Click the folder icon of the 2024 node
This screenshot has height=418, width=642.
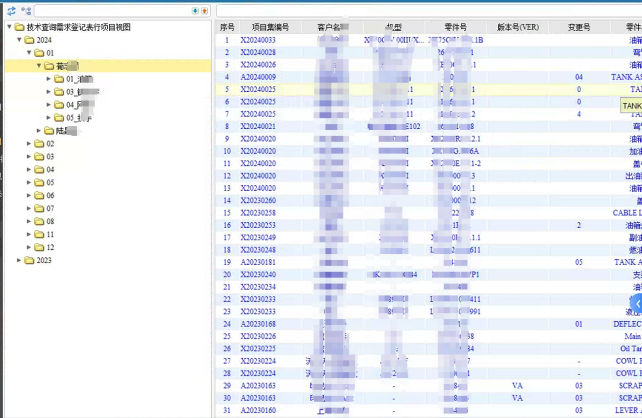pyautogui.click(x=30, y=40)
